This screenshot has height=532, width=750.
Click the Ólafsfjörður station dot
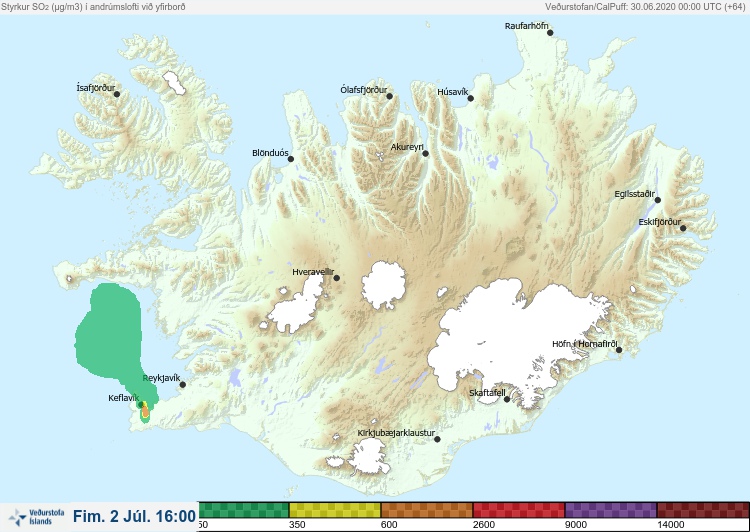390,97
